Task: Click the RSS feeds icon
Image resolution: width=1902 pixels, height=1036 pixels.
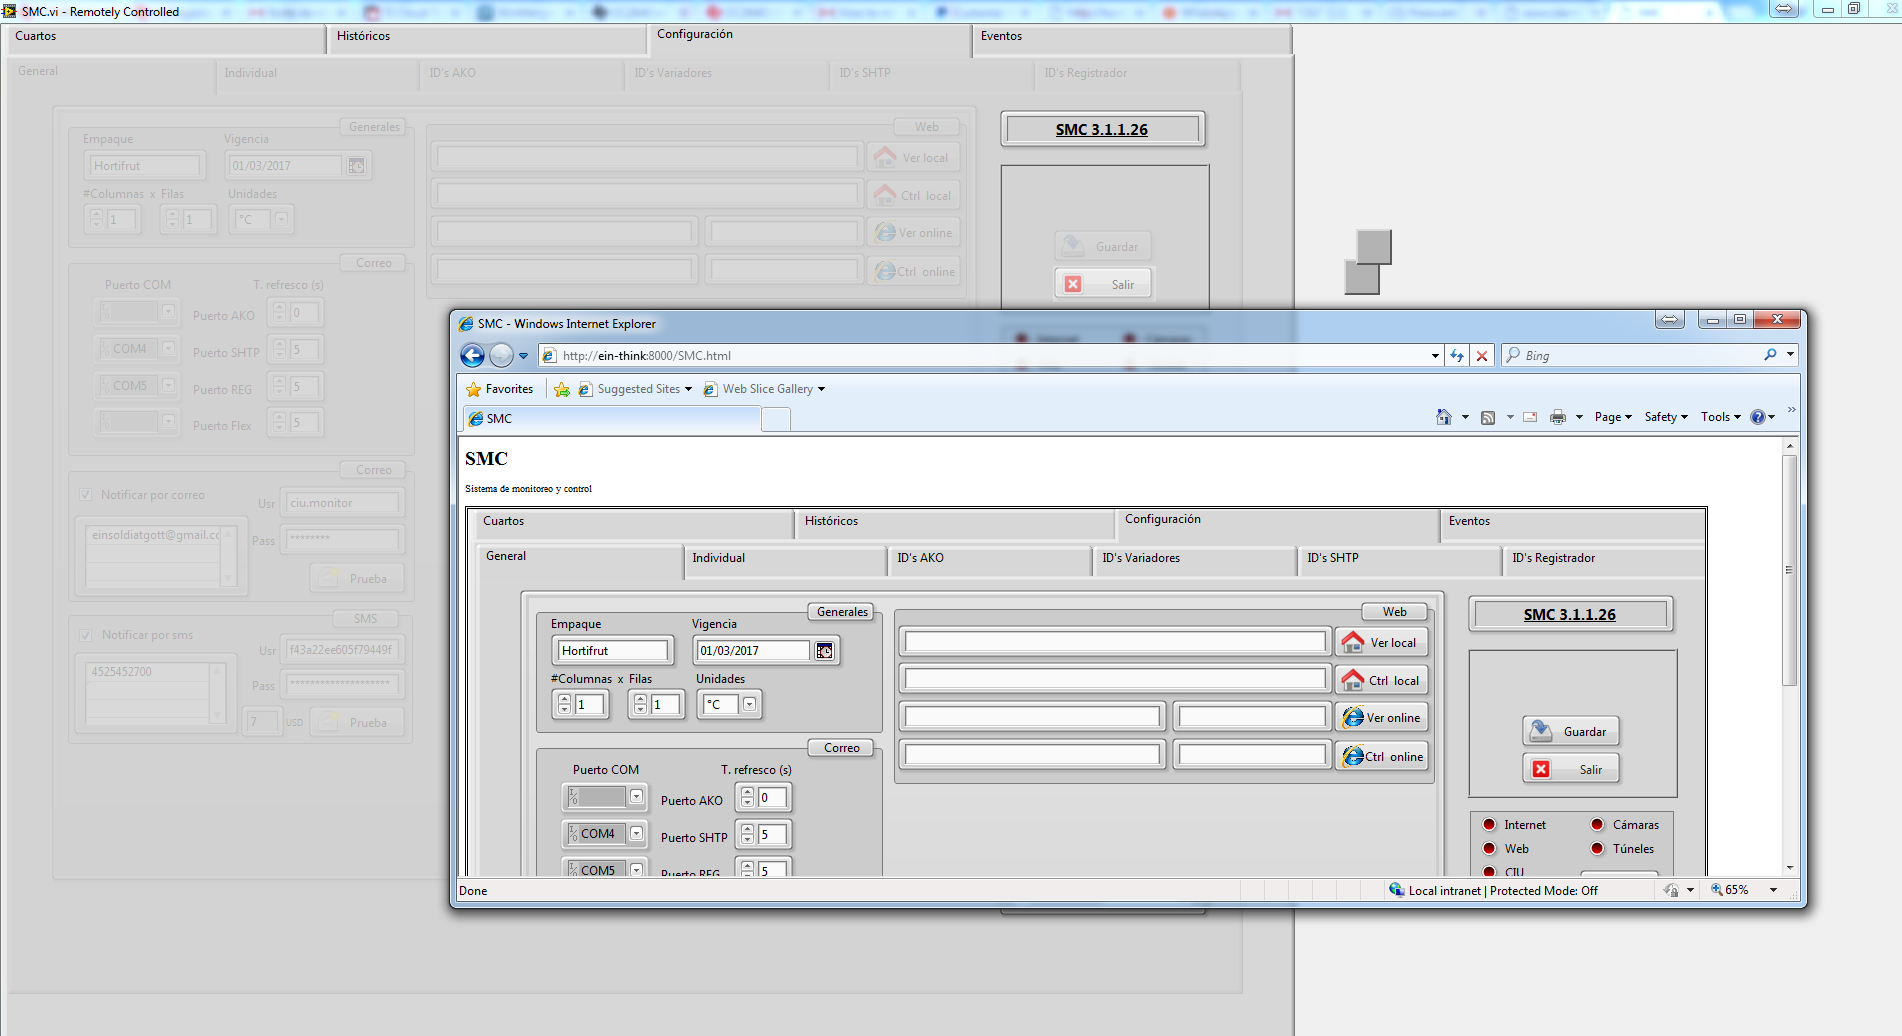Action: (x=1488, y=417)
